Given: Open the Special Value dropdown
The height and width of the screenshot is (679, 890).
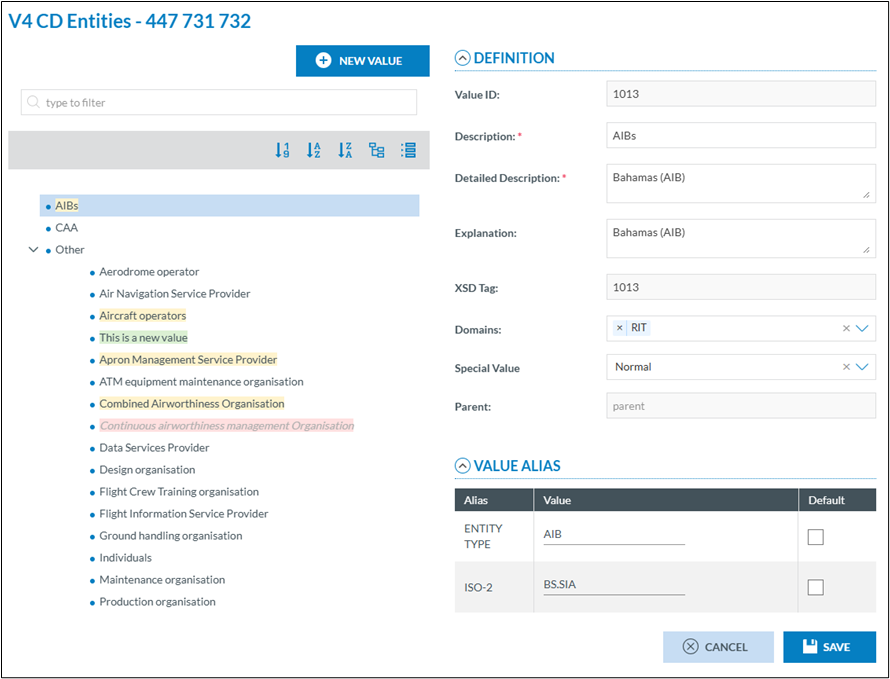Looking at the screenshot, I should pos(863,367).
